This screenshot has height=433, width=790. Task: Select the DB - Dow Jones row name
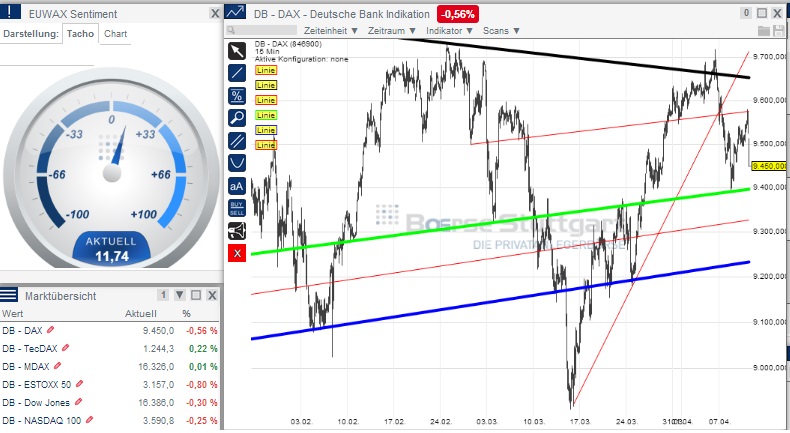36,403
